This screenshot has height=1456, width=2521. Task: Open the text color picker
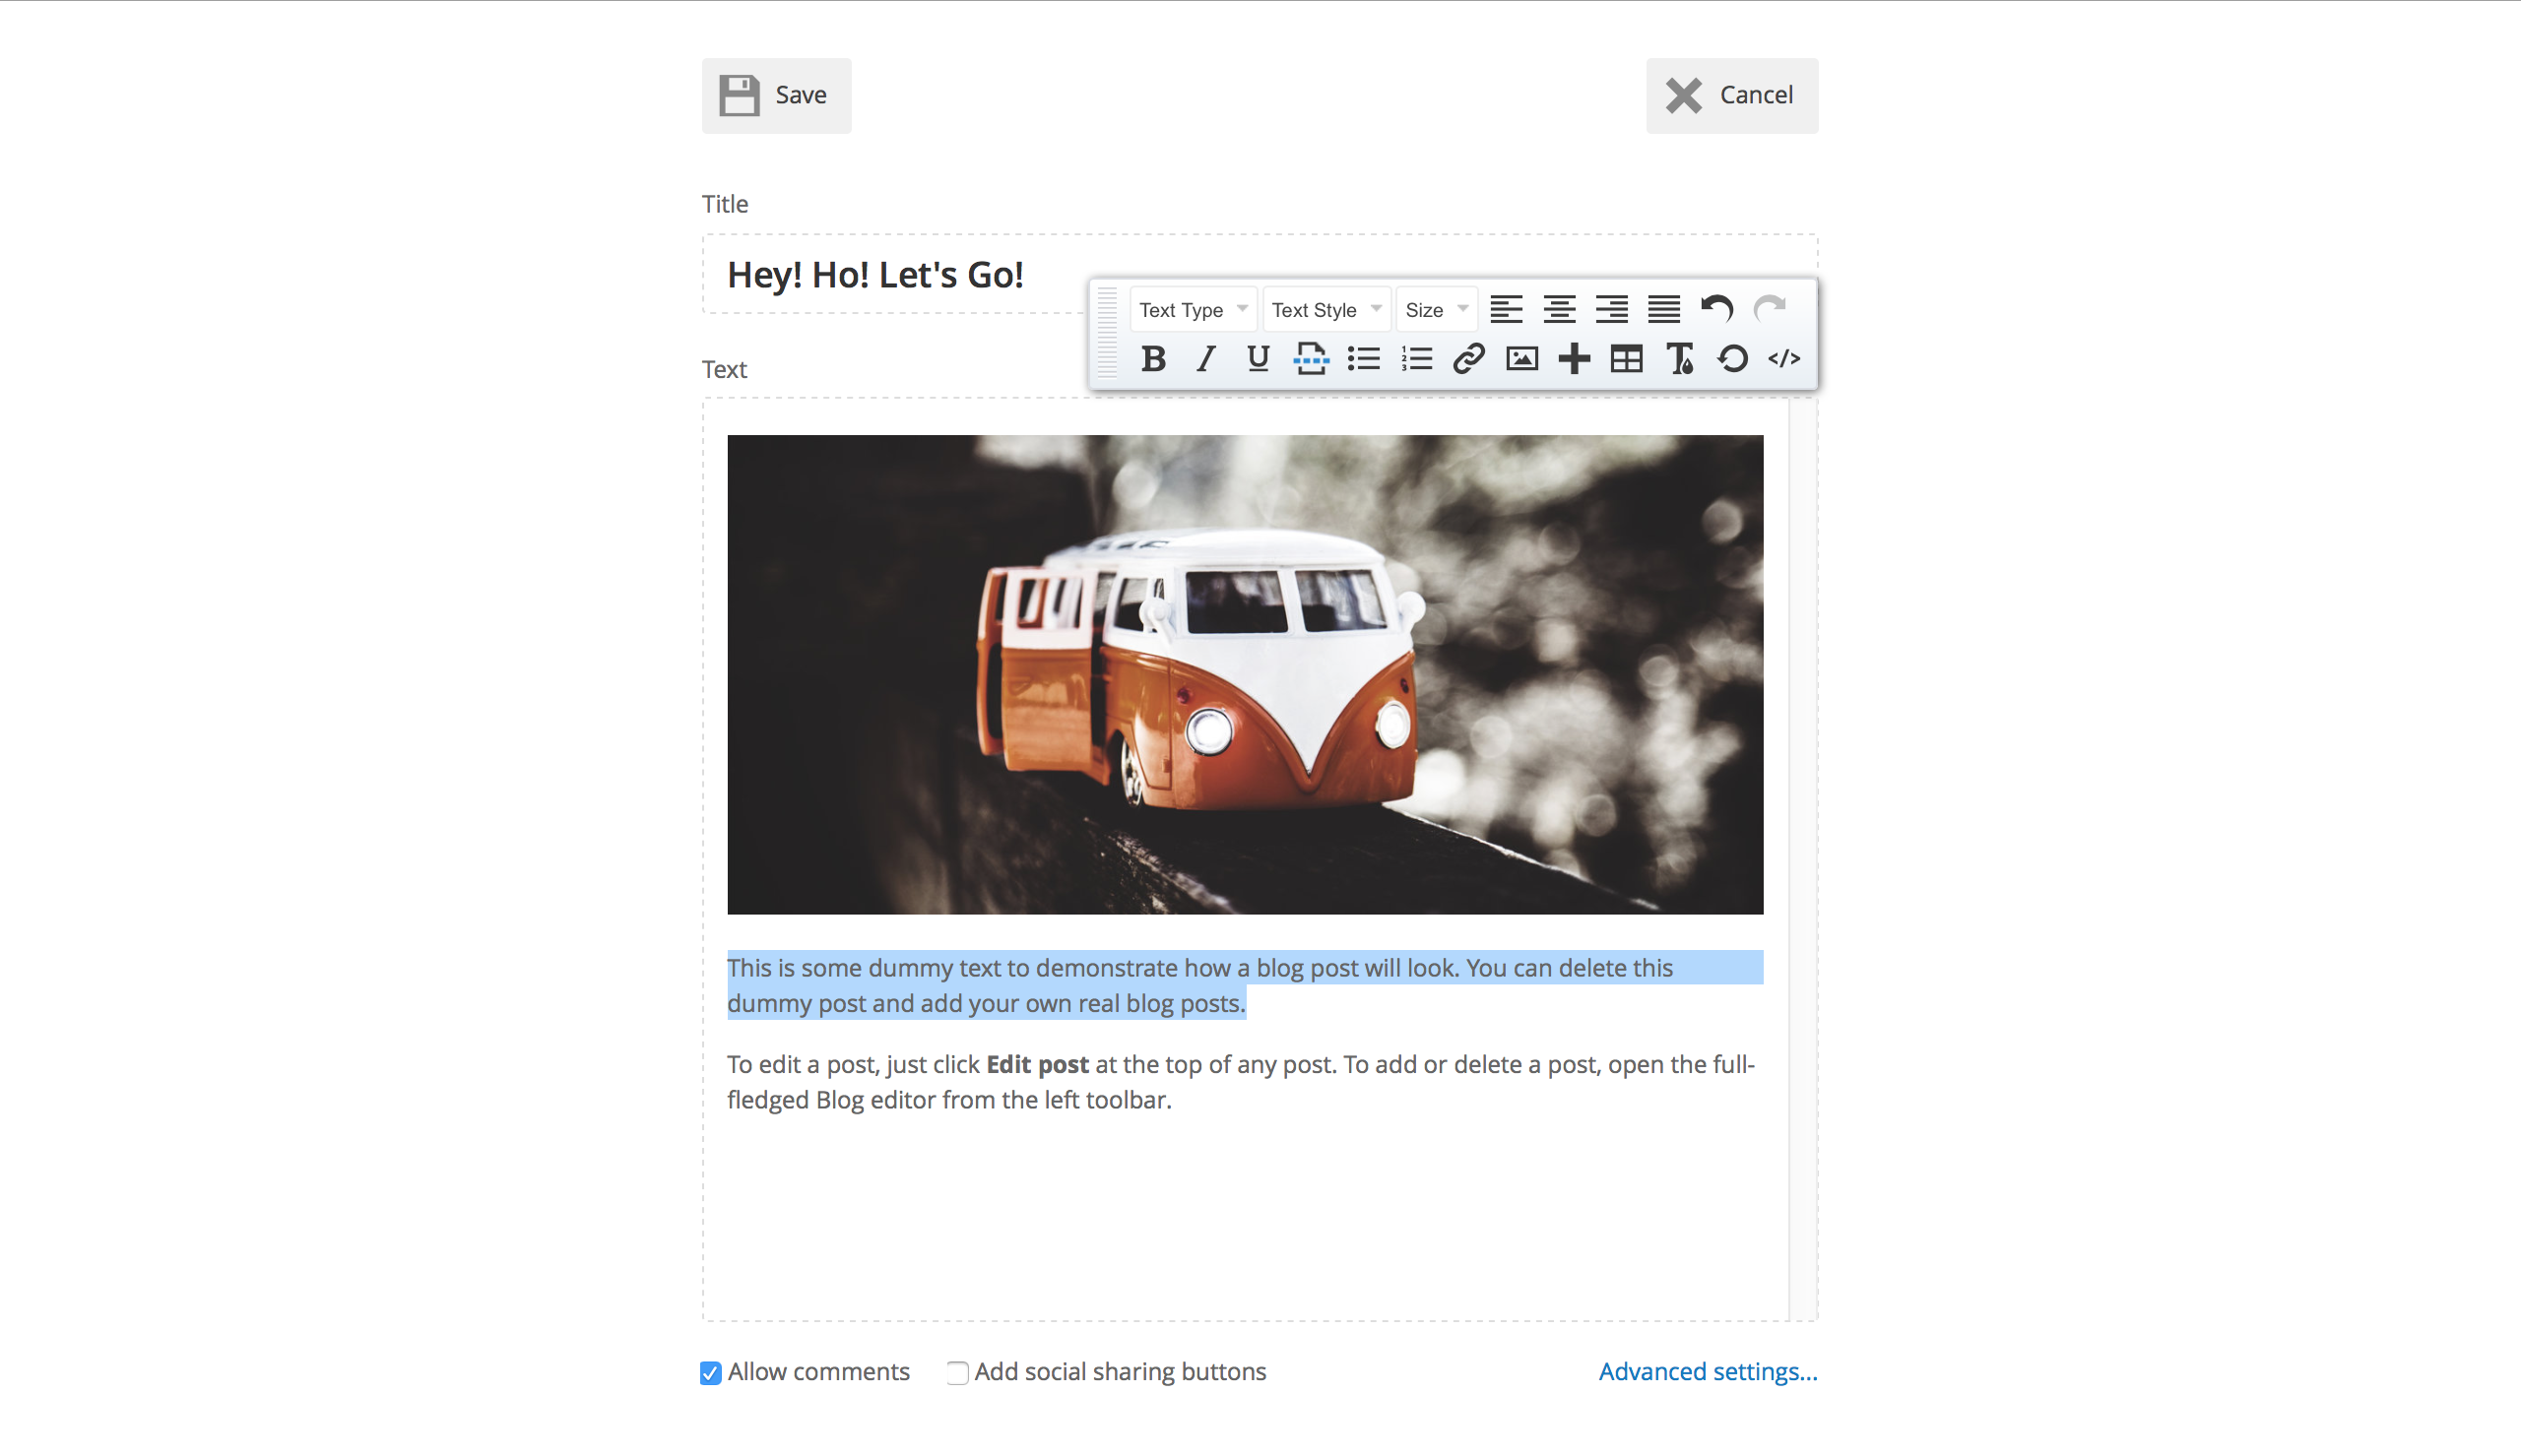pyautogui.click(x=1680, y=358)
